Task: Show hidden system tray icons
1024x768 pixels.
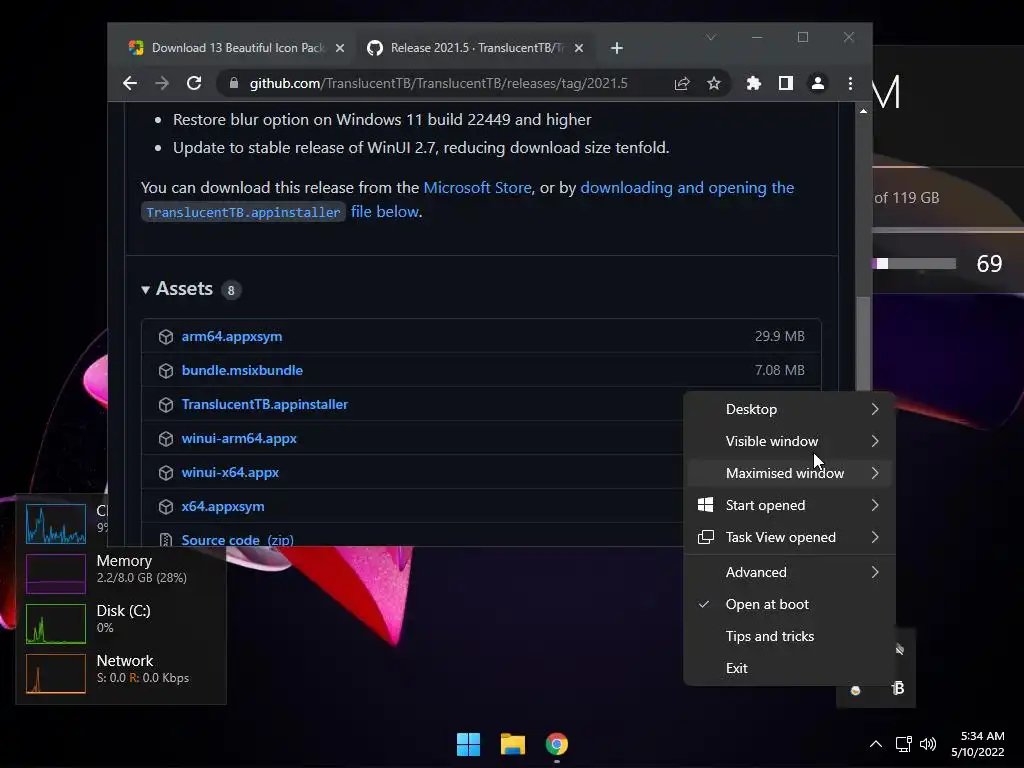Action: point(876,744)
